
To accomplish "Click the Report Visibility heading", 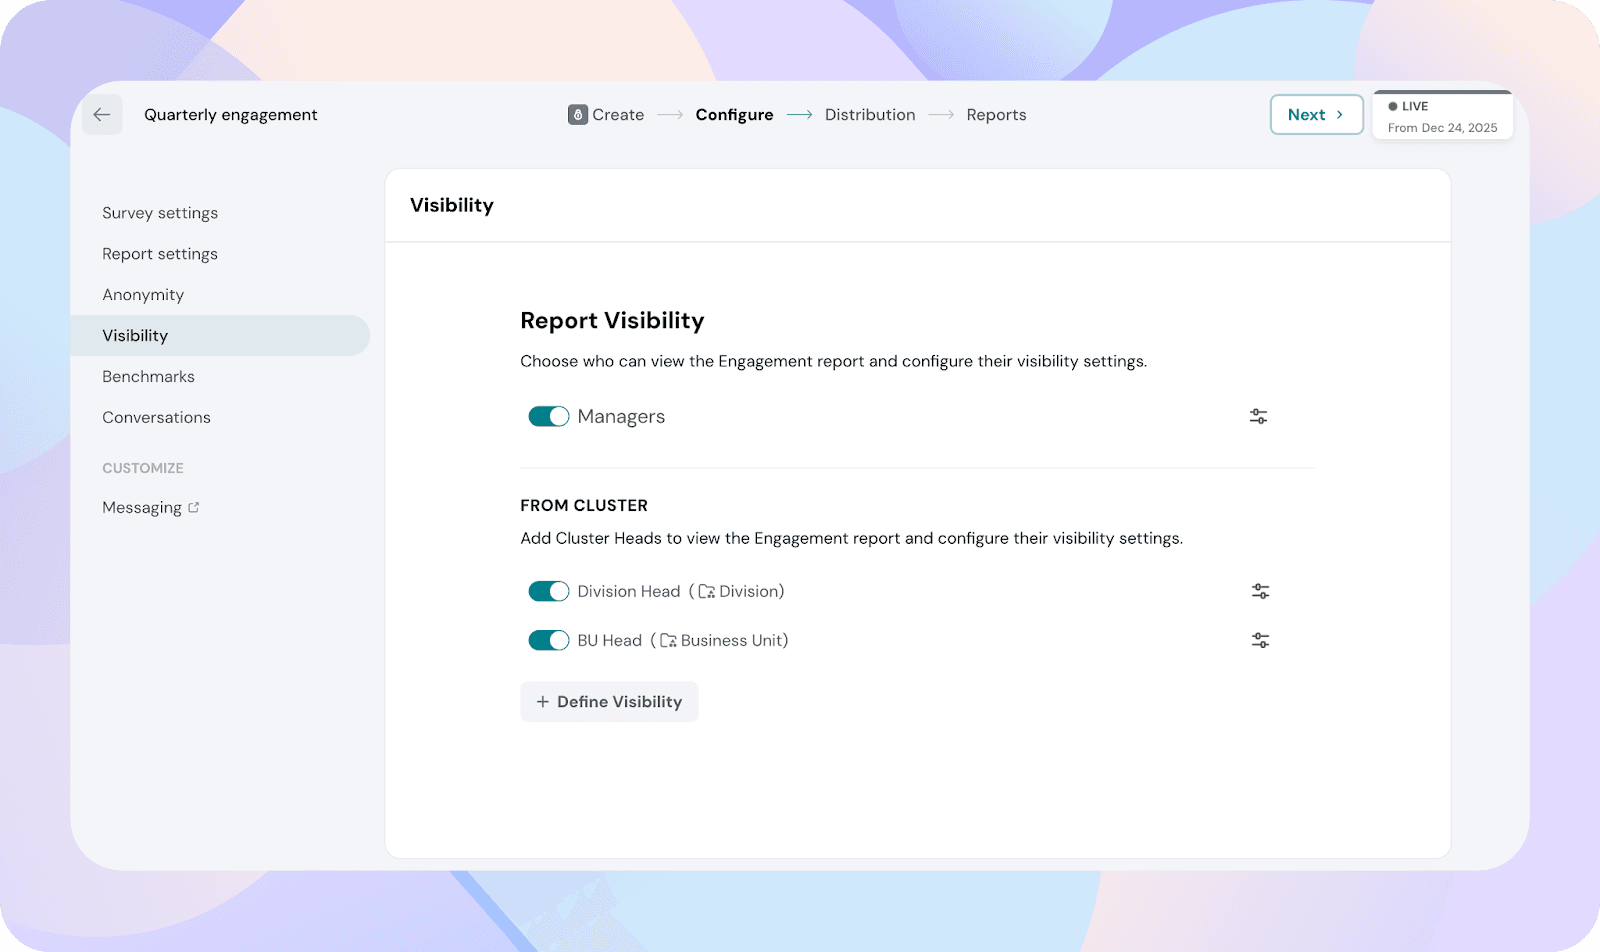I will (612, 321).
